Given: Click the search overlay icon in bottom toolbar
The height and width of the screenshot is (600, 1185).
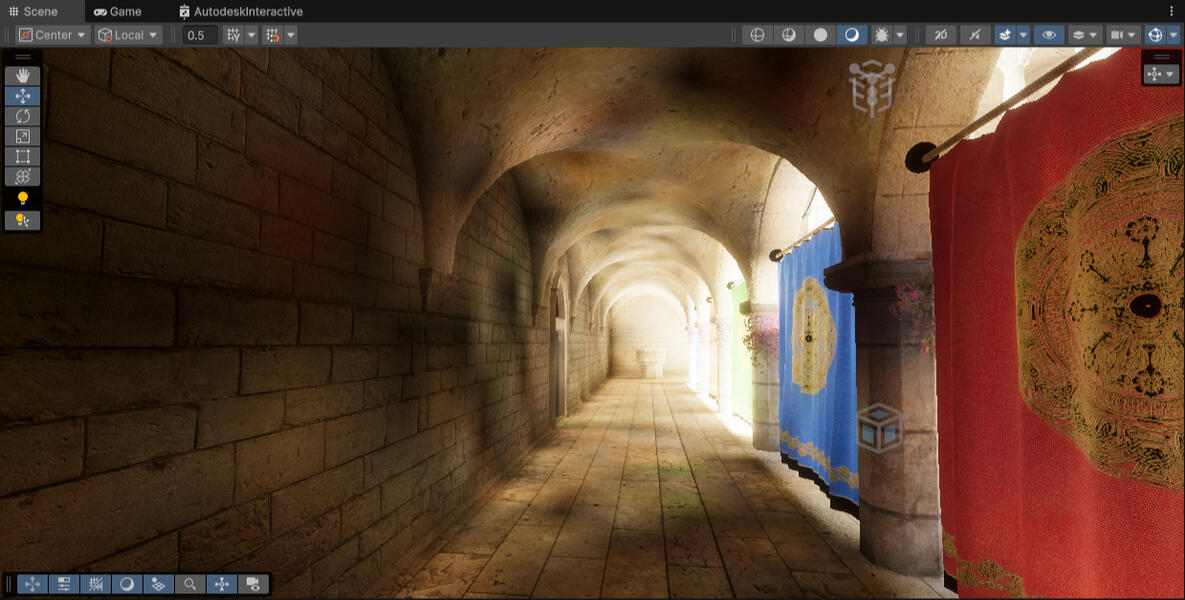Looking at the screenshot, I should click(x=189, y=584).
